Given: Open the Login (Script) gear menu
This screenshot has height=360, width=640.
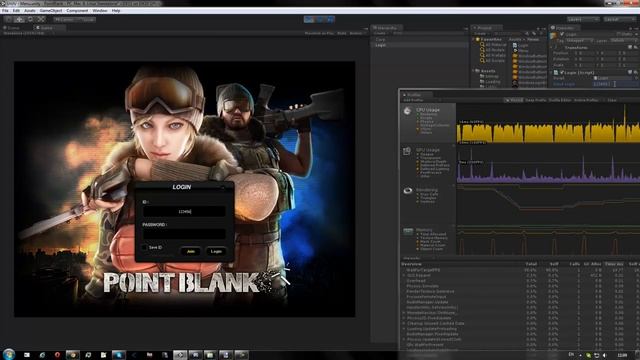Looking at the screenshot, I should click(x=636, y=72).
